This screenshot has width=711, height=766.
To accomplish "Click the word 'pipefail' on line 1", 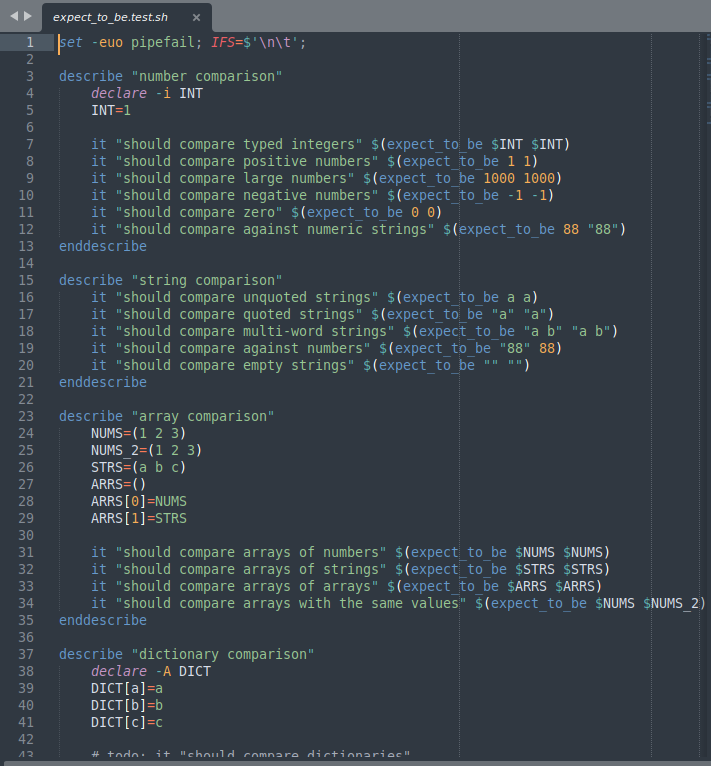I will click(x=162, y=43).
